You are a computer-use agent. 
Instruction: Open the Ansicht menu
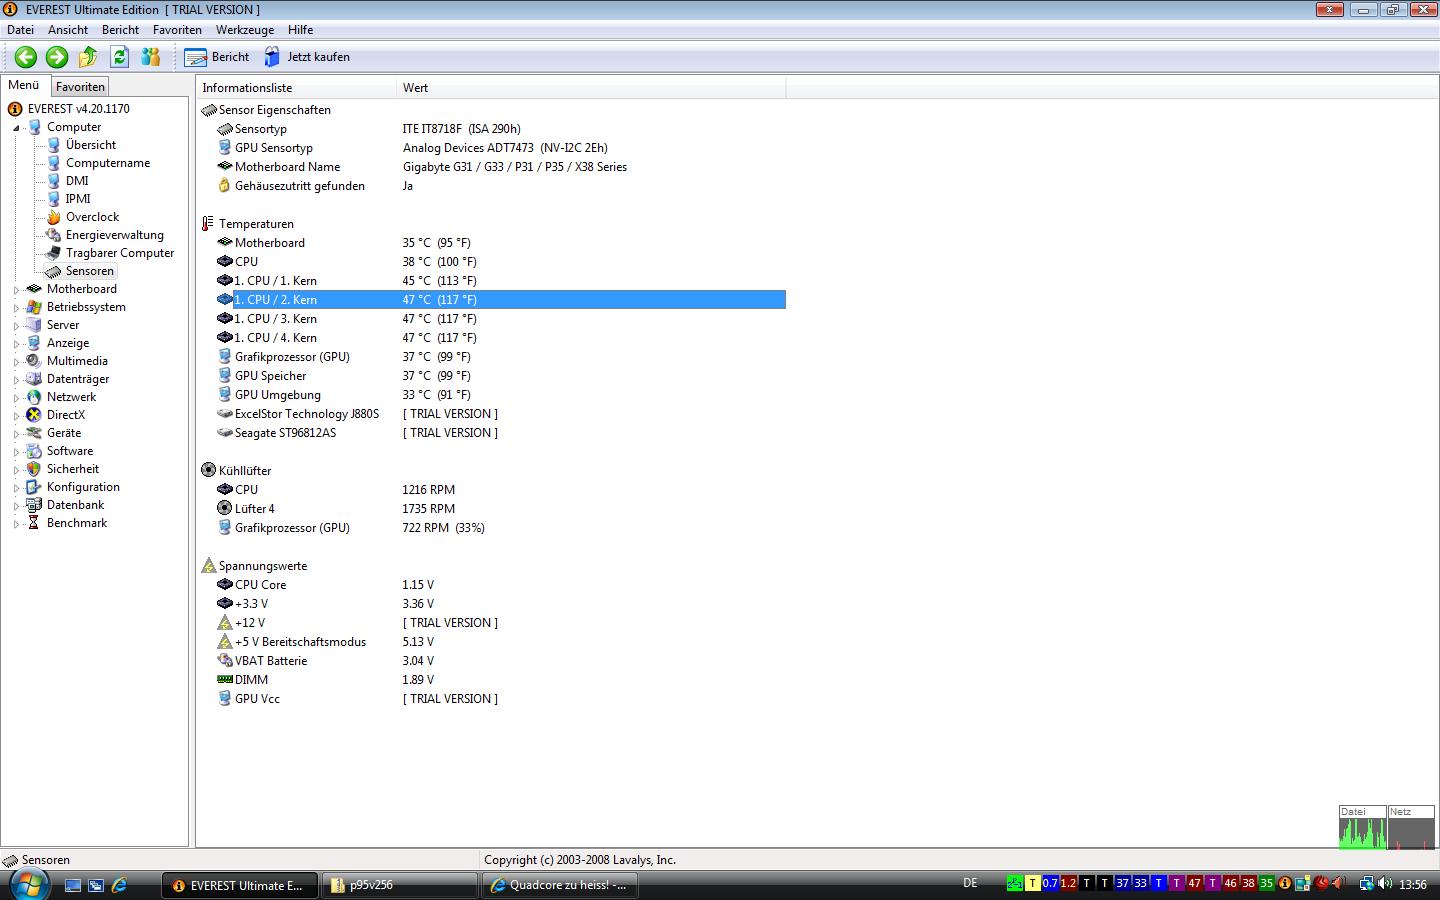[68, 30]
